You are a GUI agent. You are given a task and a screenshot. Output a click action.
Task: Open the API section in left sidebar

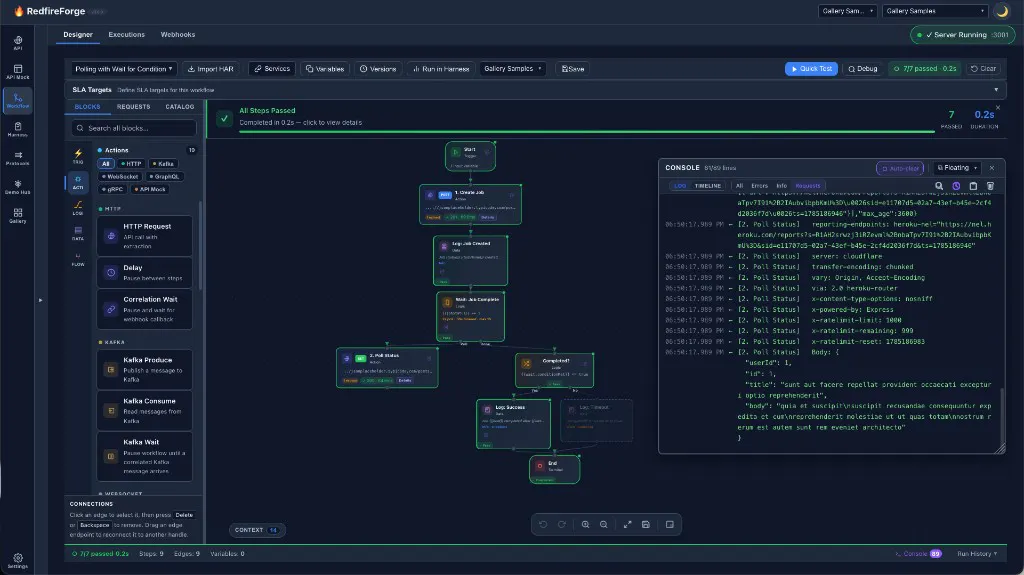[18, 43]
